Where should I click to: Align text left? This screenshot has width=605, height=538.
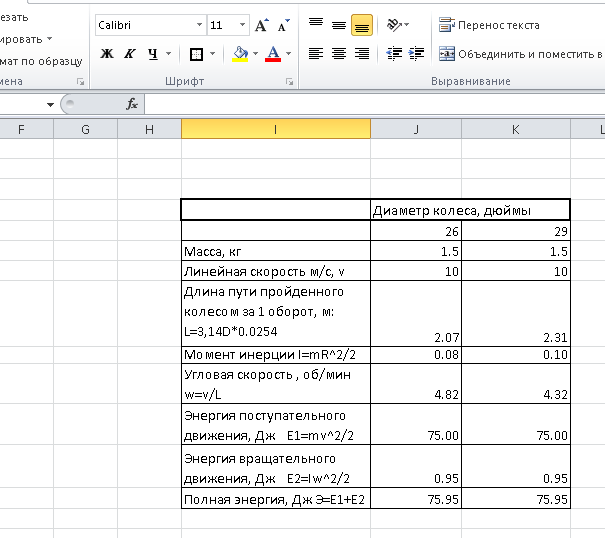pos(316,54)
